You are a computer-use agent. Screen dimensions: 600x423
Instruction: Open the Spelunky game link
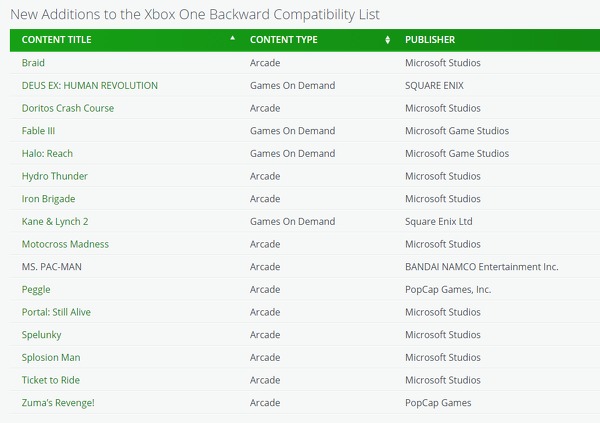click(x=43, y=335)
